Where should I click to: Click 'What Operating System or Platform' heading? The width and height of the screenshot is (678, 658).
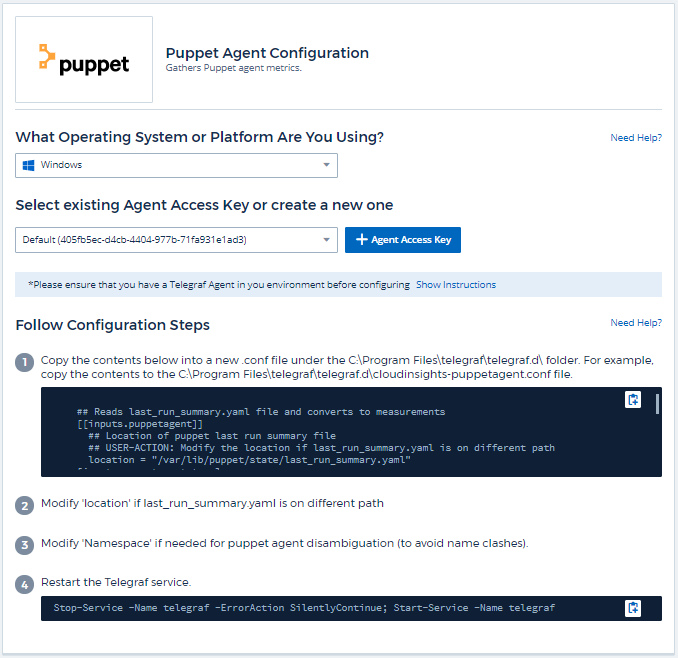[199, 137]
